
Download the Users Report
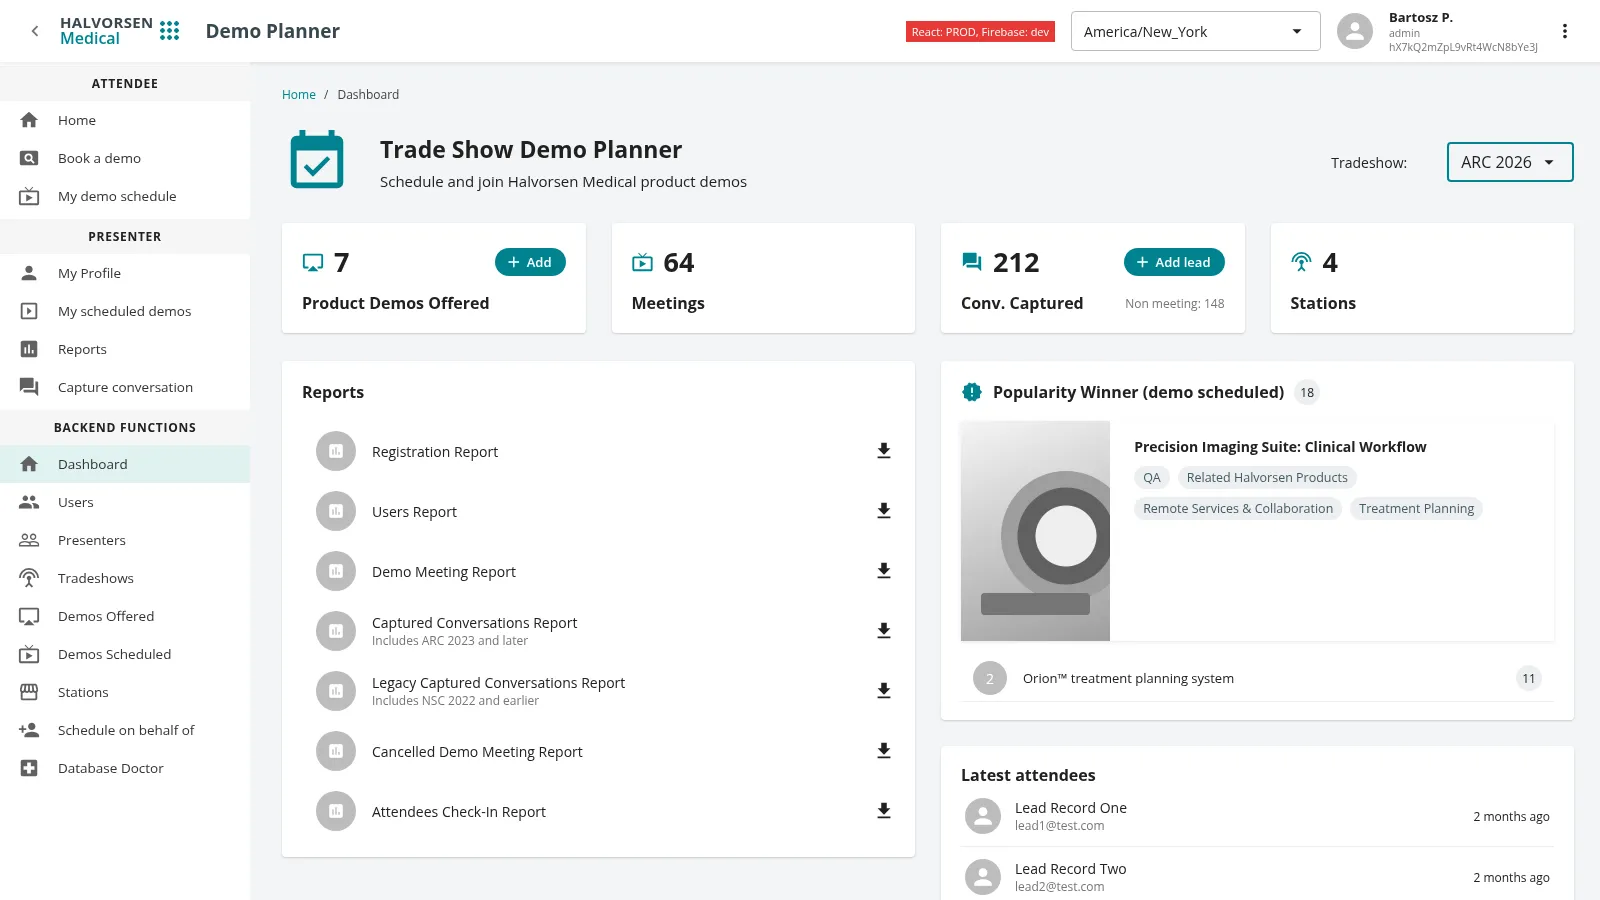pyautogui.click(x=884, y=511)
